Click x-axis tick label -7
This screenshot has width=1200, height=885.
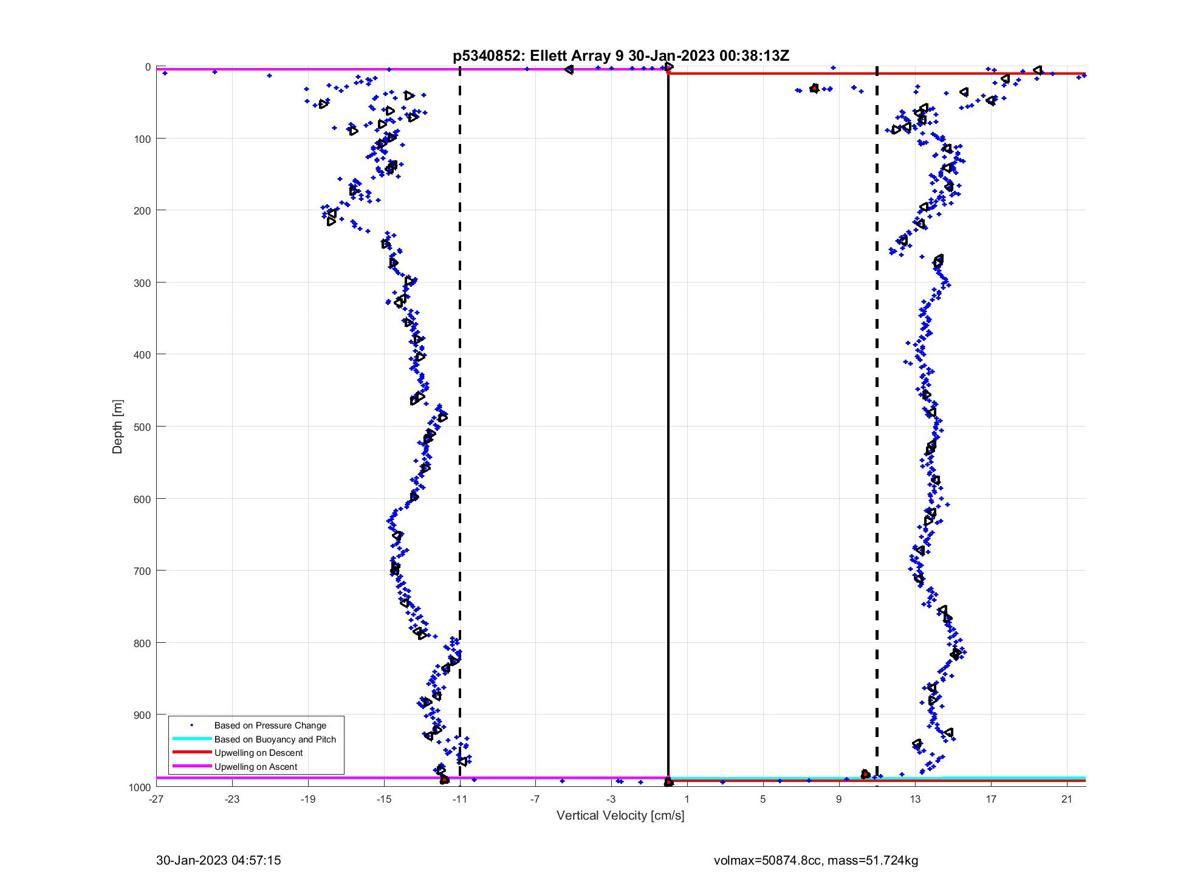point(535,799)
